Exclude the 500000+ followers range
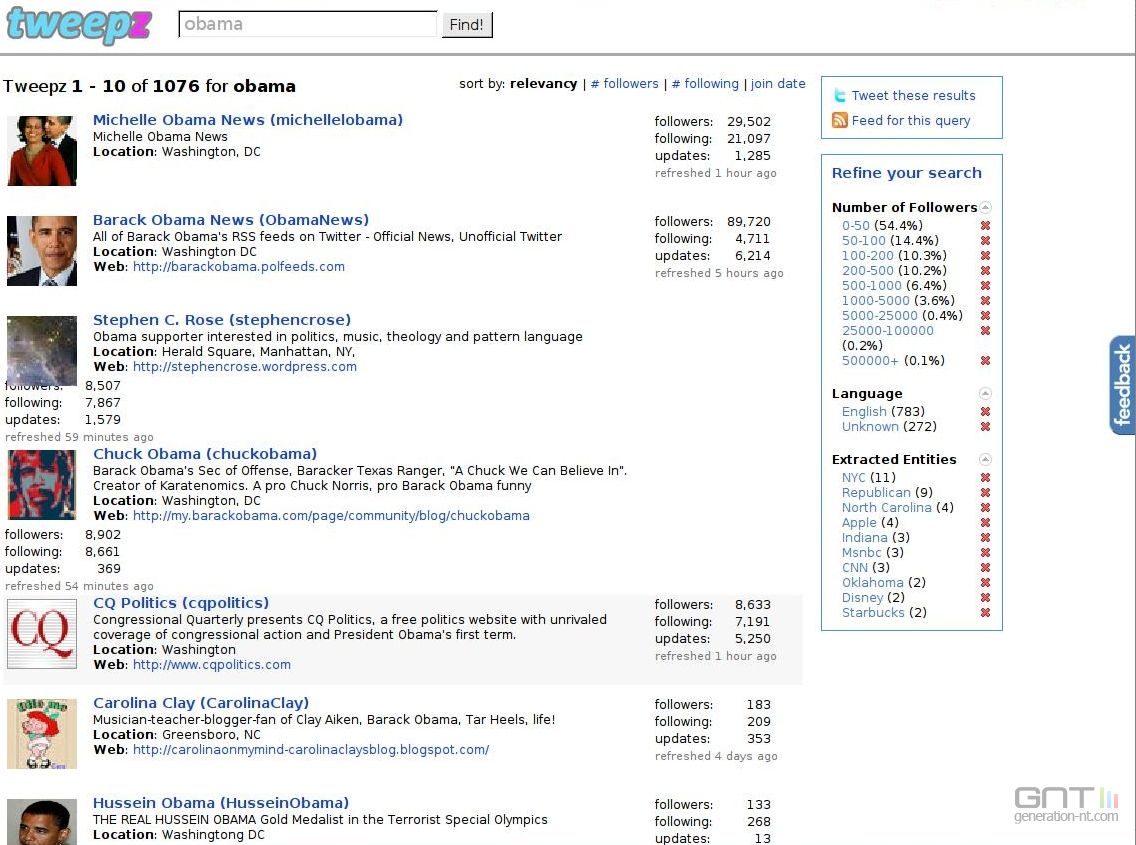Viewport: 1136px width, 845px height. (985, 361)
